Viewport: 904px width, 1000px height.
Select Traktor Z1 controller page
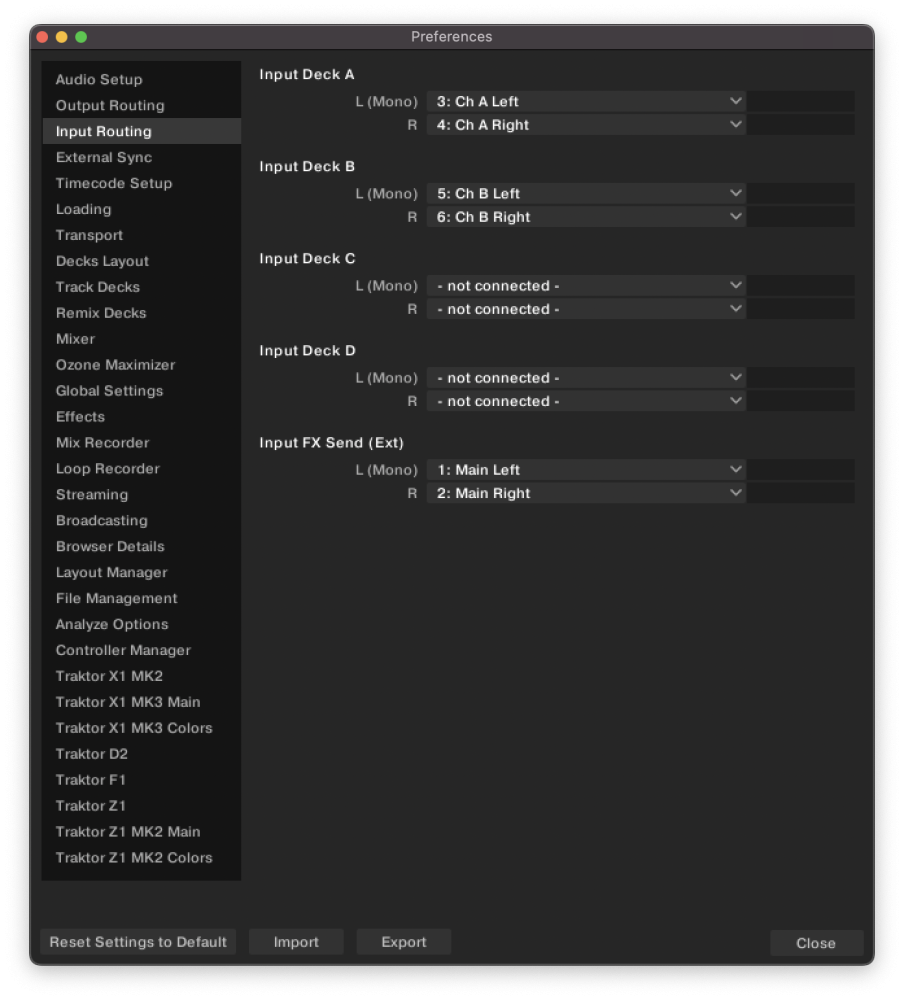142,805
